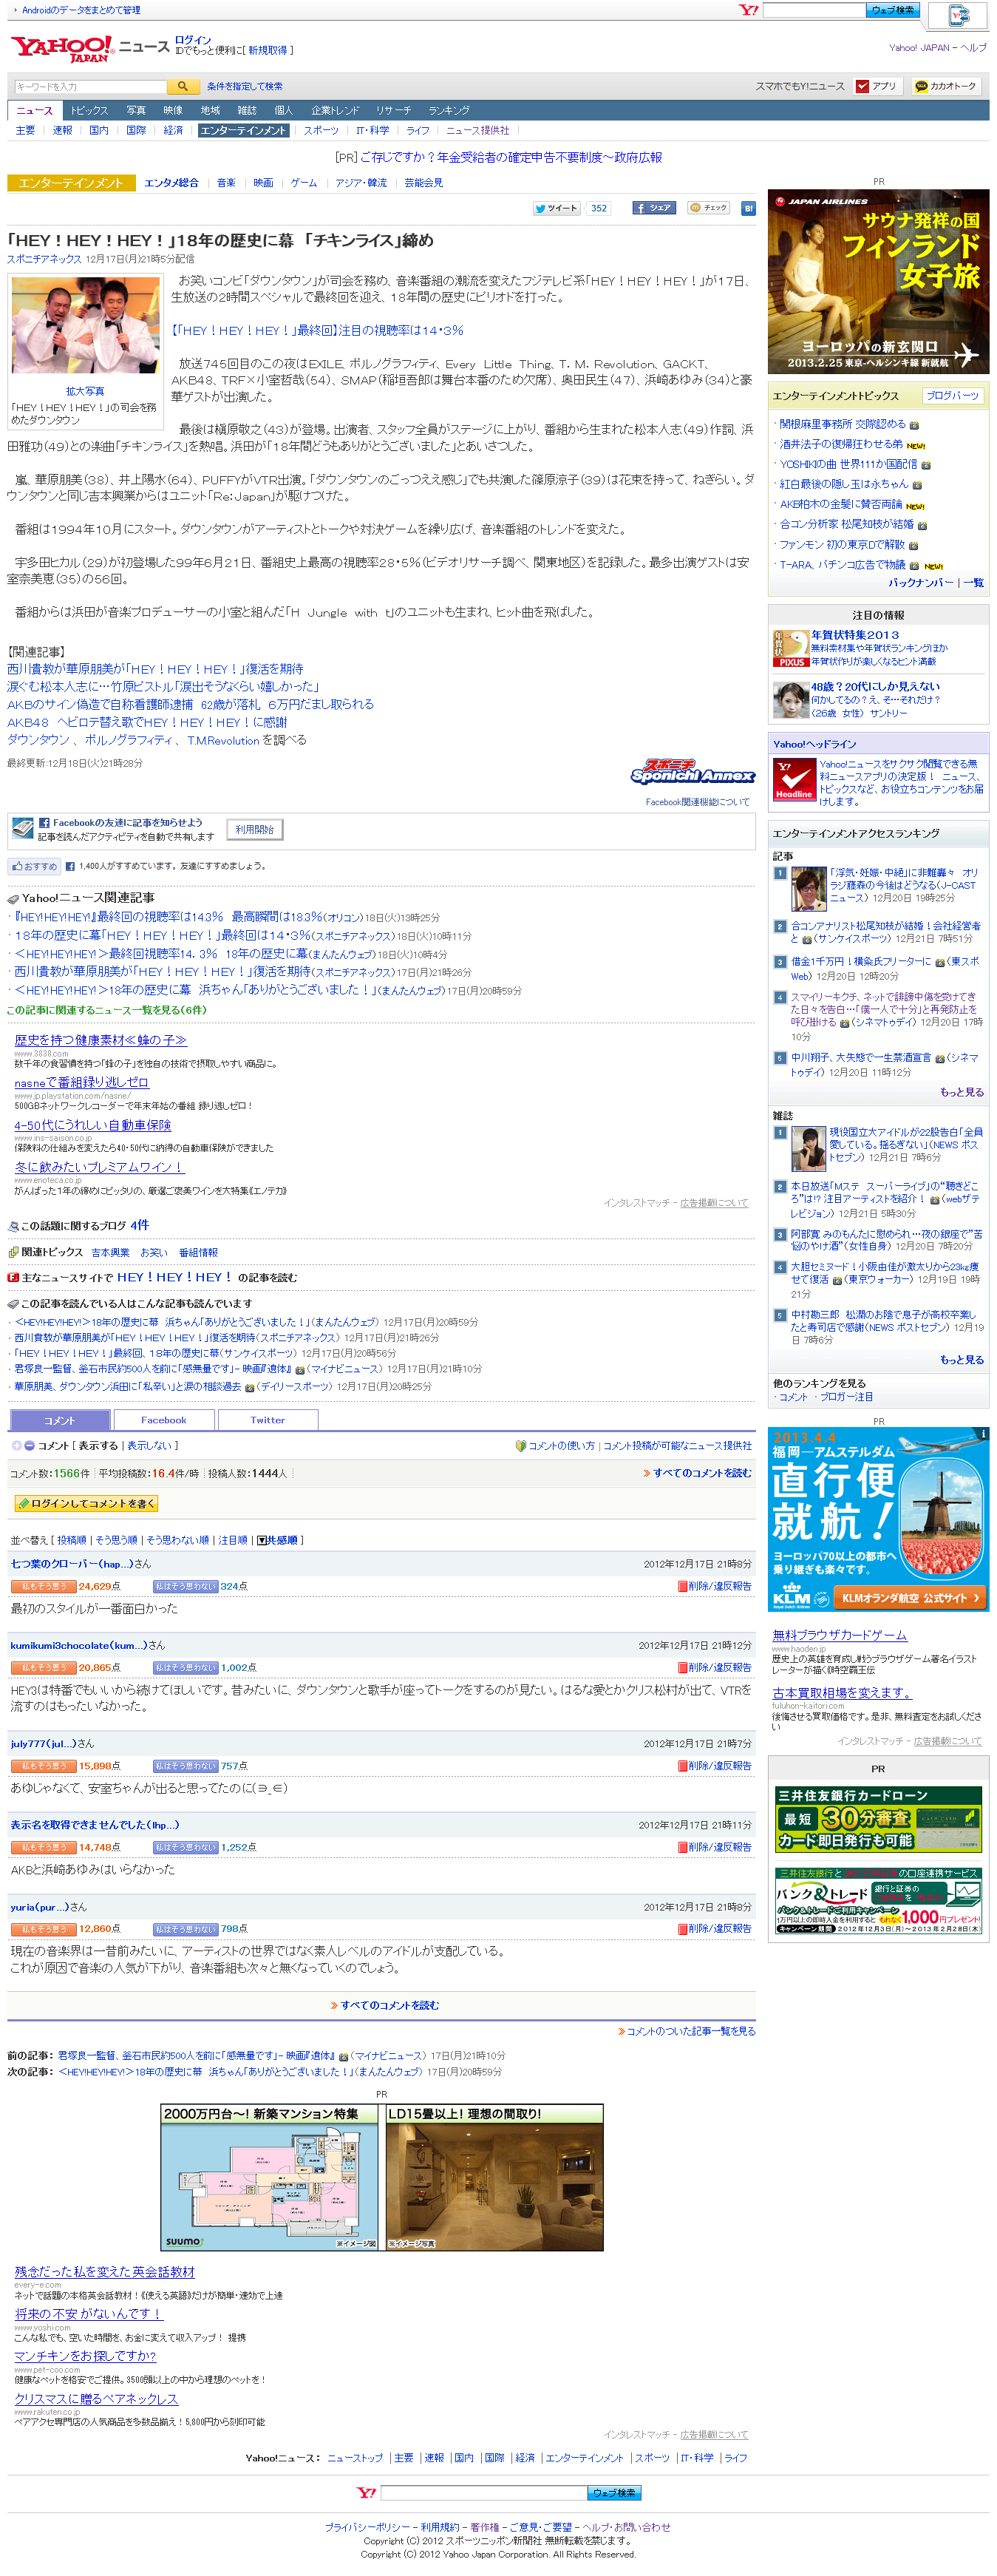
Task: Click the keyword search input field
Action: [x=90, y=86]
